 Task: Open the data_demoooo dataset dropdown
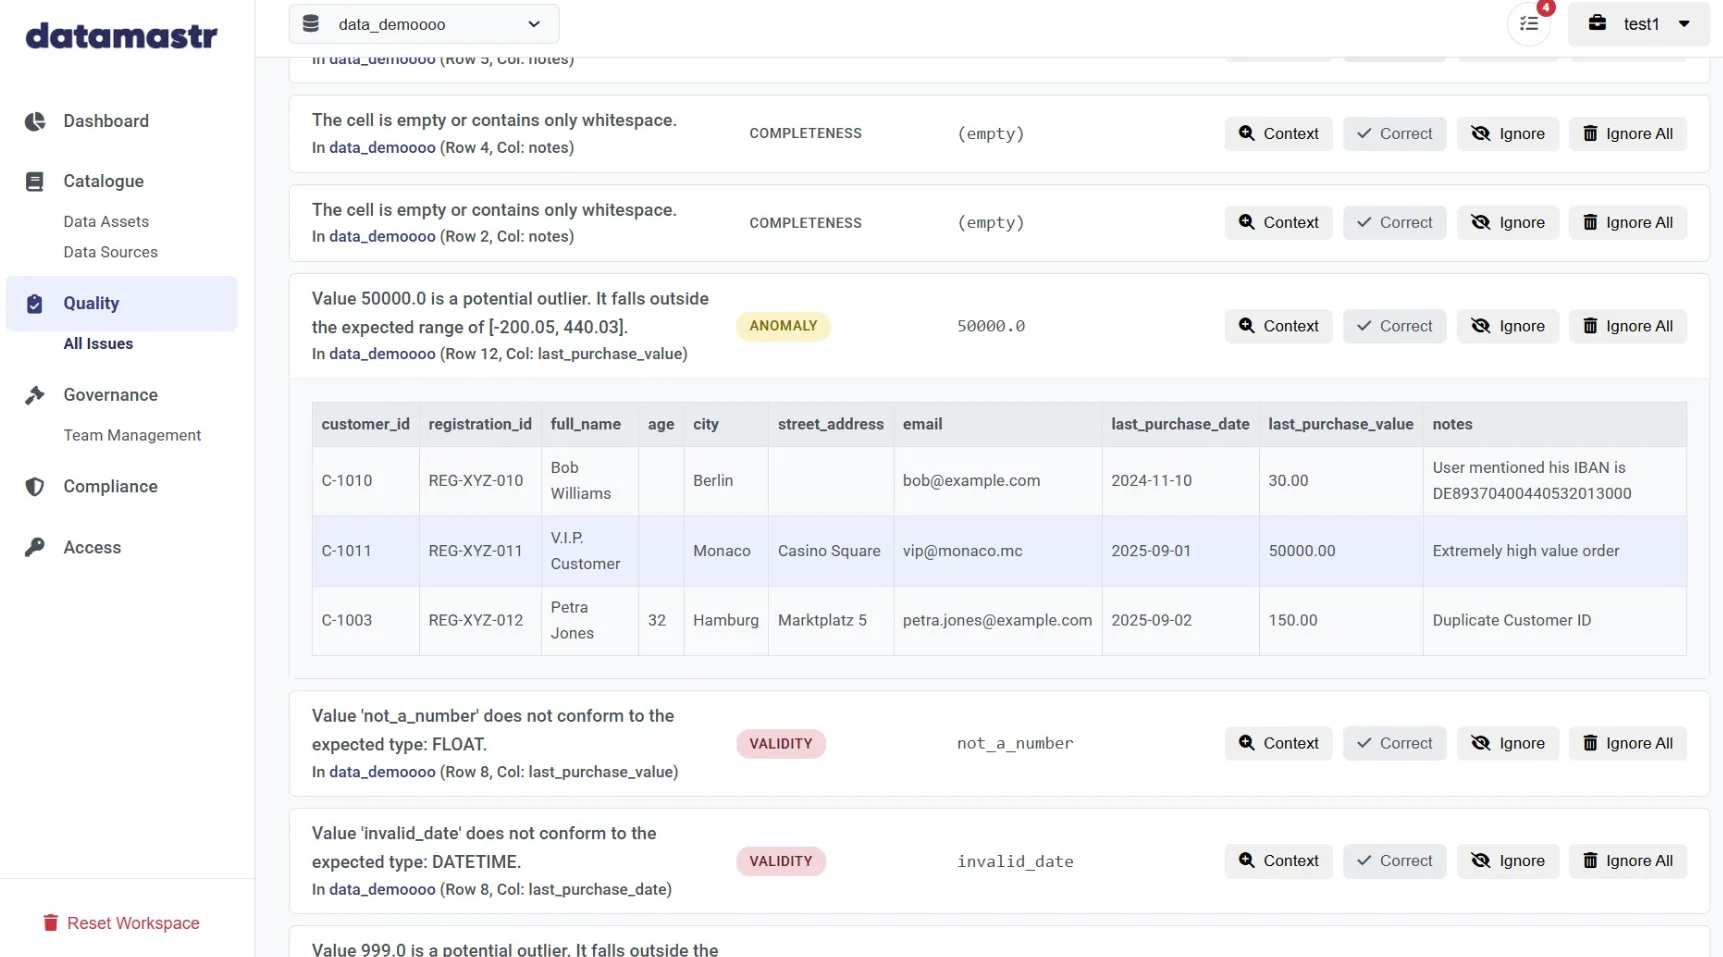(424, 24)
